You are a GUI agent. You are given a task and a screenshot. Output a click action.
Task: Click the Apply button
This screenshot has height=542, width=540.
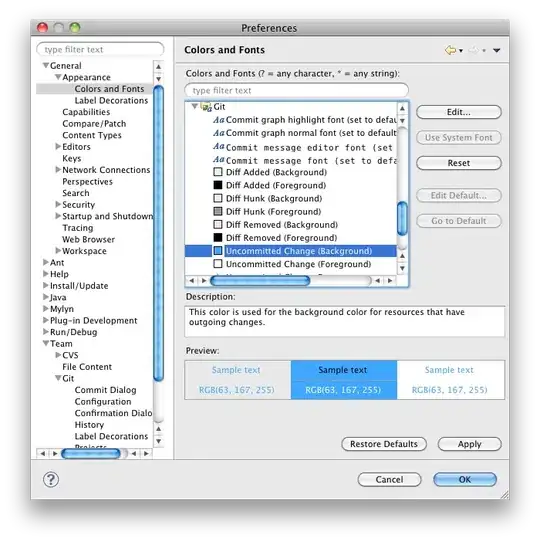tap(469, 444)
